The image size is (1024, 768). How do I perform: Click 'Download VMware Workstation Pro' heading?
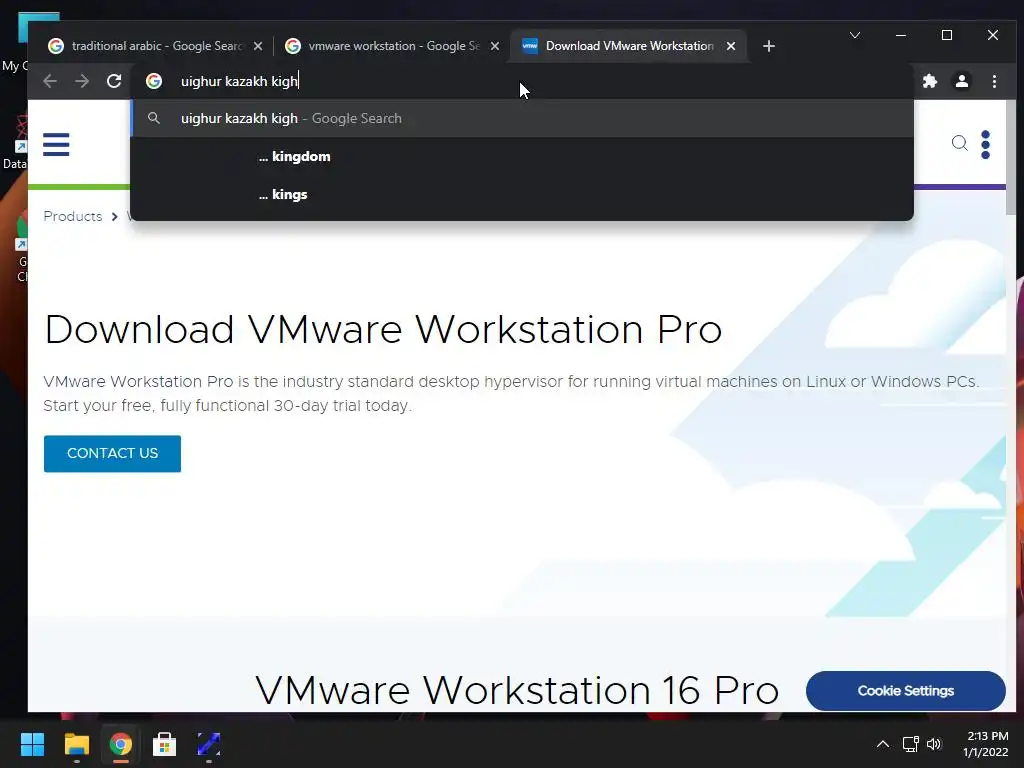coord(383,329)
